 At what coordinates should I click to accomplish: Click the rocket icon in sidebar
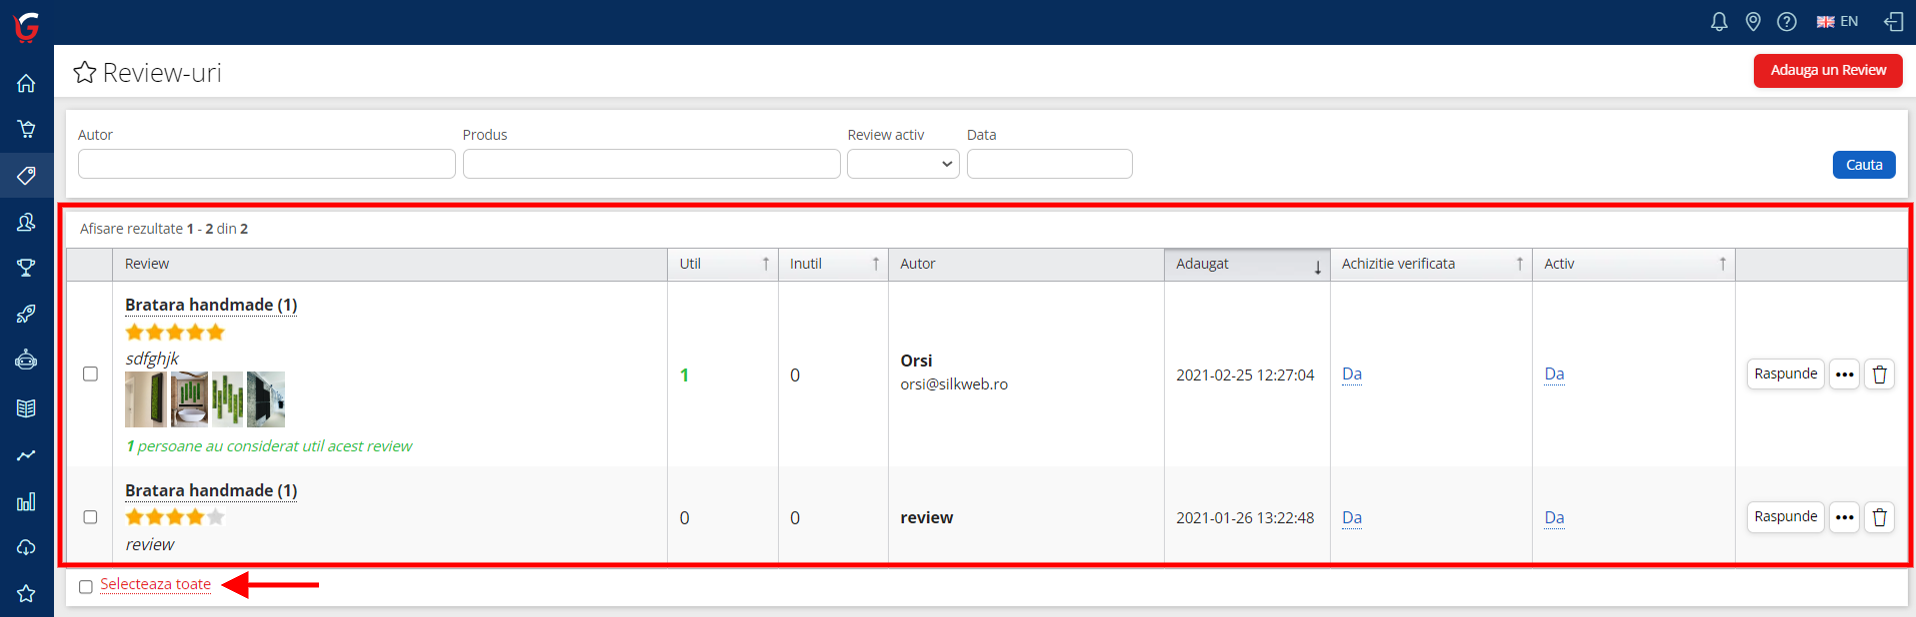(x=26, y=314)
